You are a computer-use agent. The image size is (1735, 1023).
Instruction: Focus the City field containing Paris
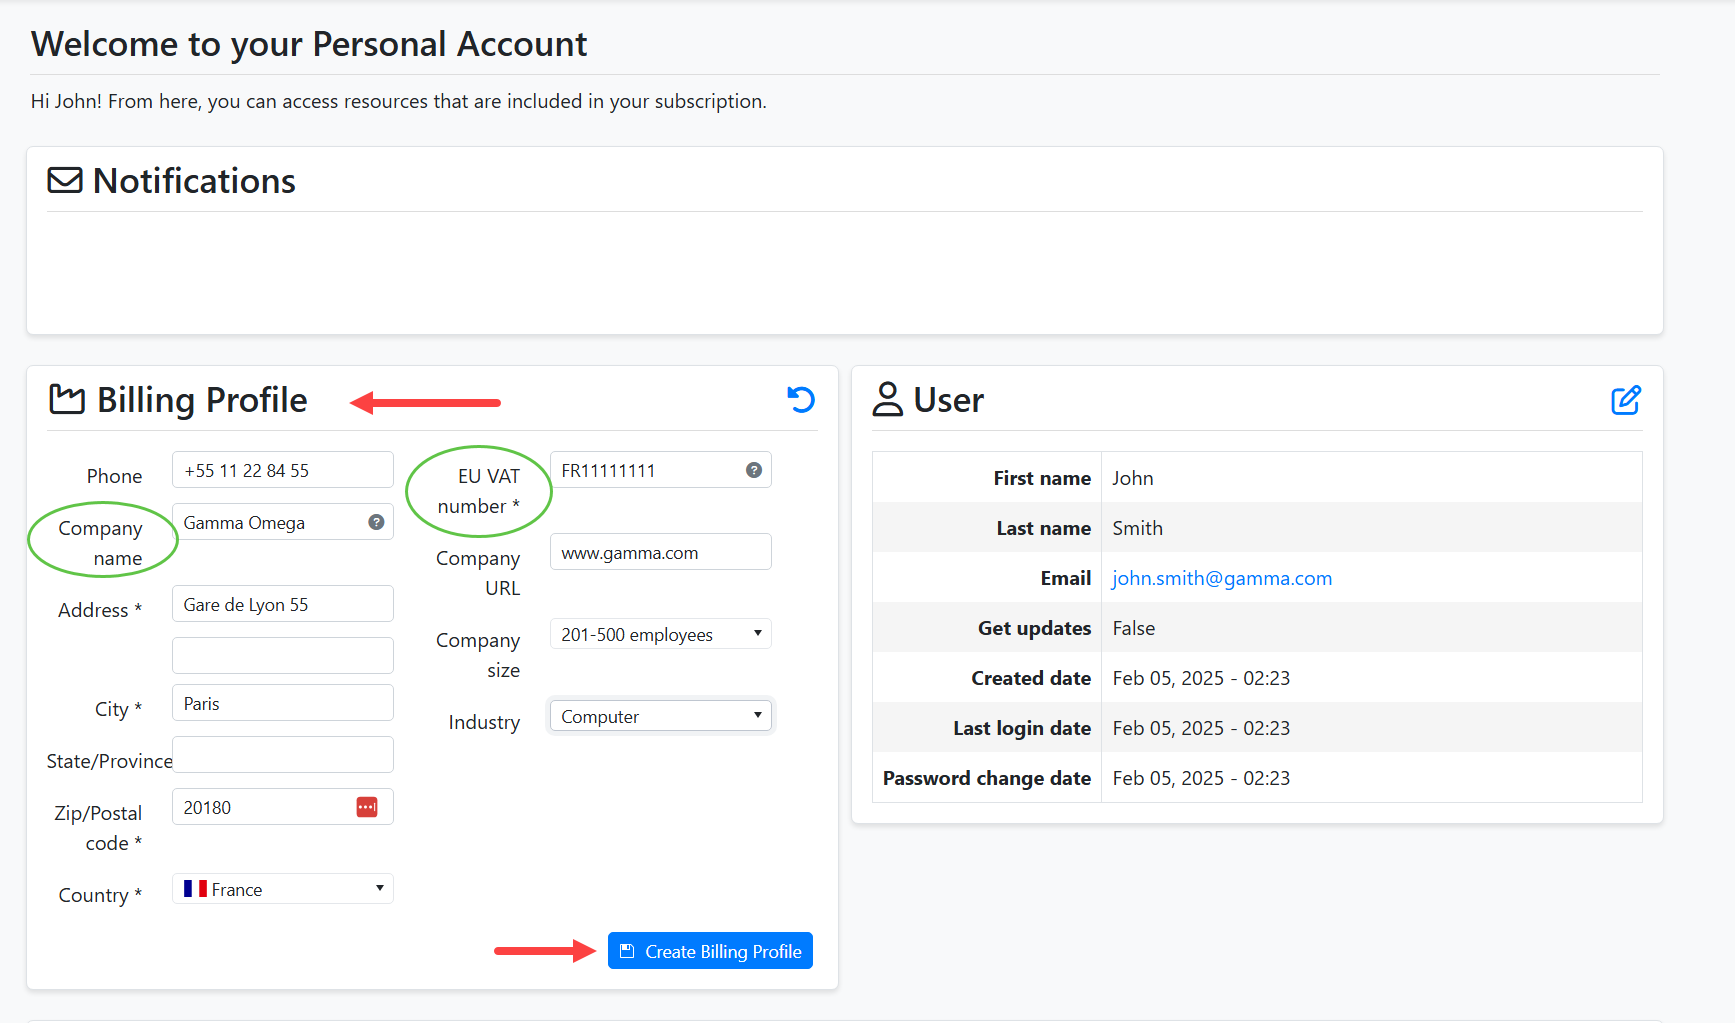point(283,703)
